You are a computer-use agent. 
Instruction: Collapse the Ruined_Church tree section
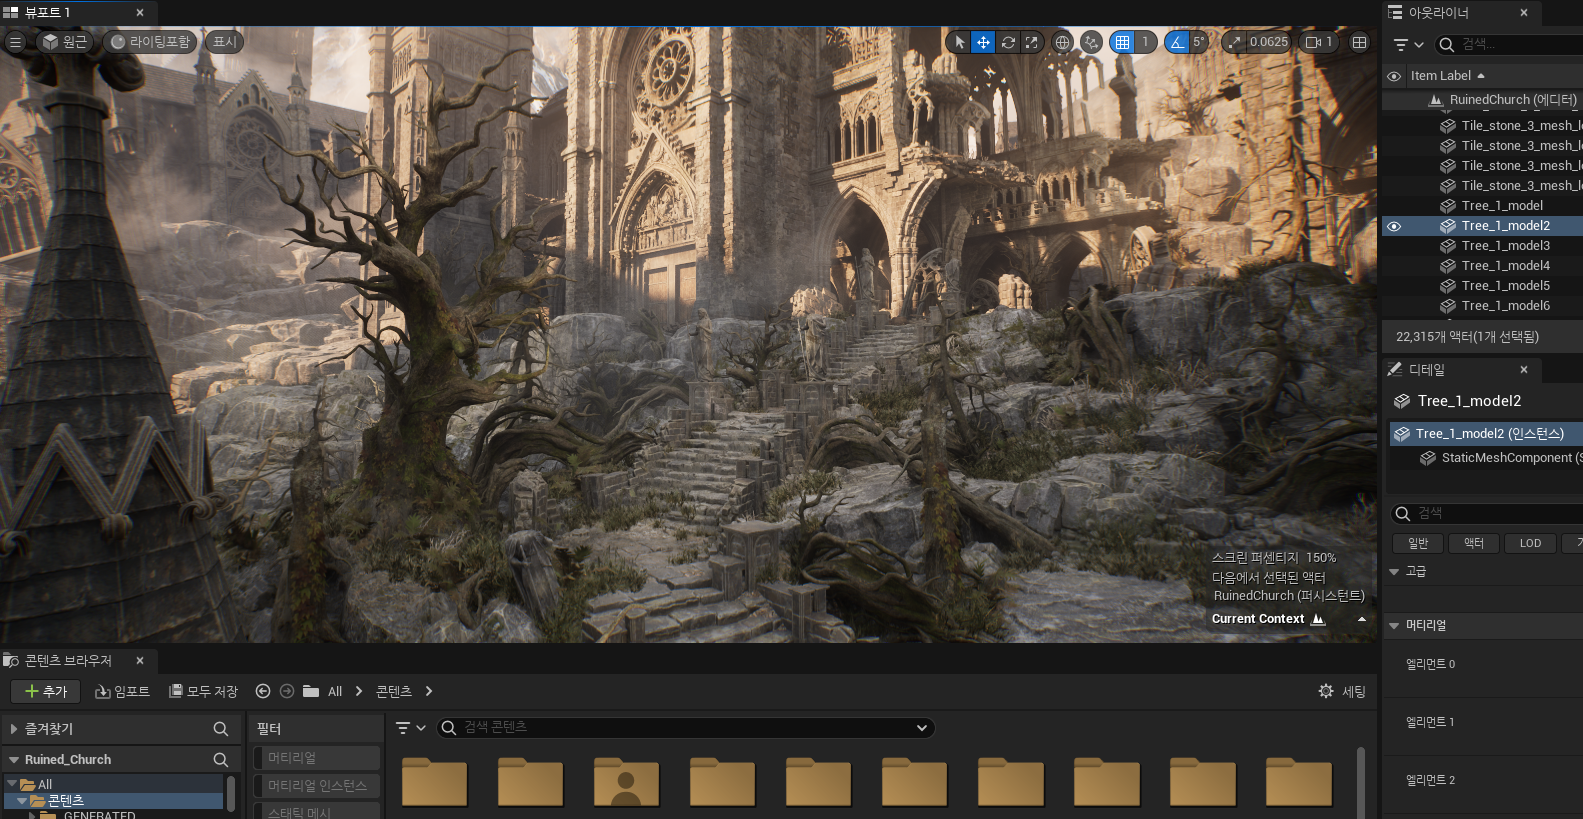14,760
